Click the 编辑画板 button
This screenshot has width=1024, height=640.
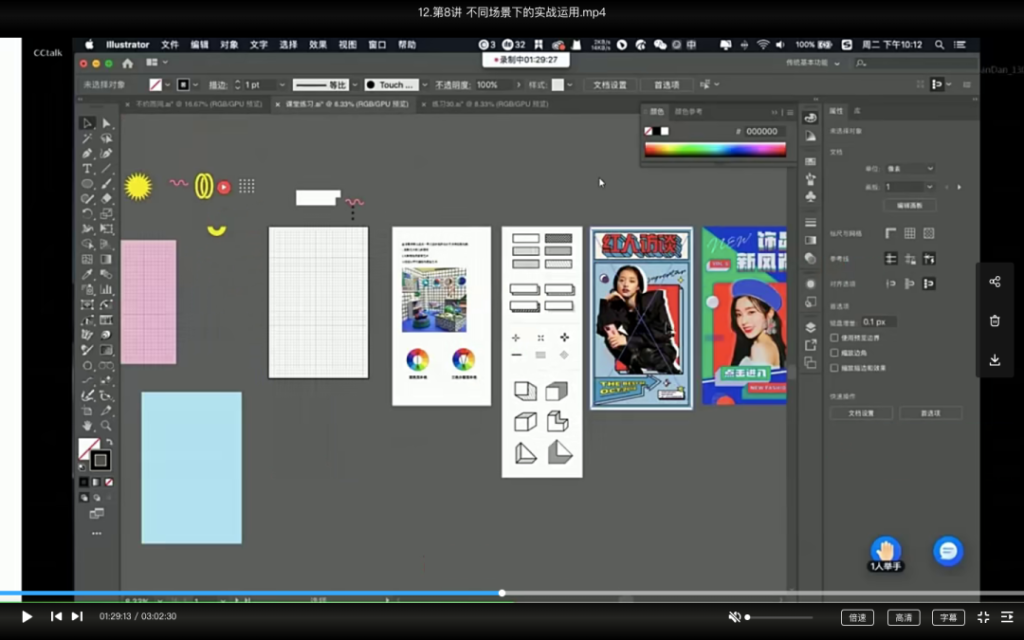[909, 205]
